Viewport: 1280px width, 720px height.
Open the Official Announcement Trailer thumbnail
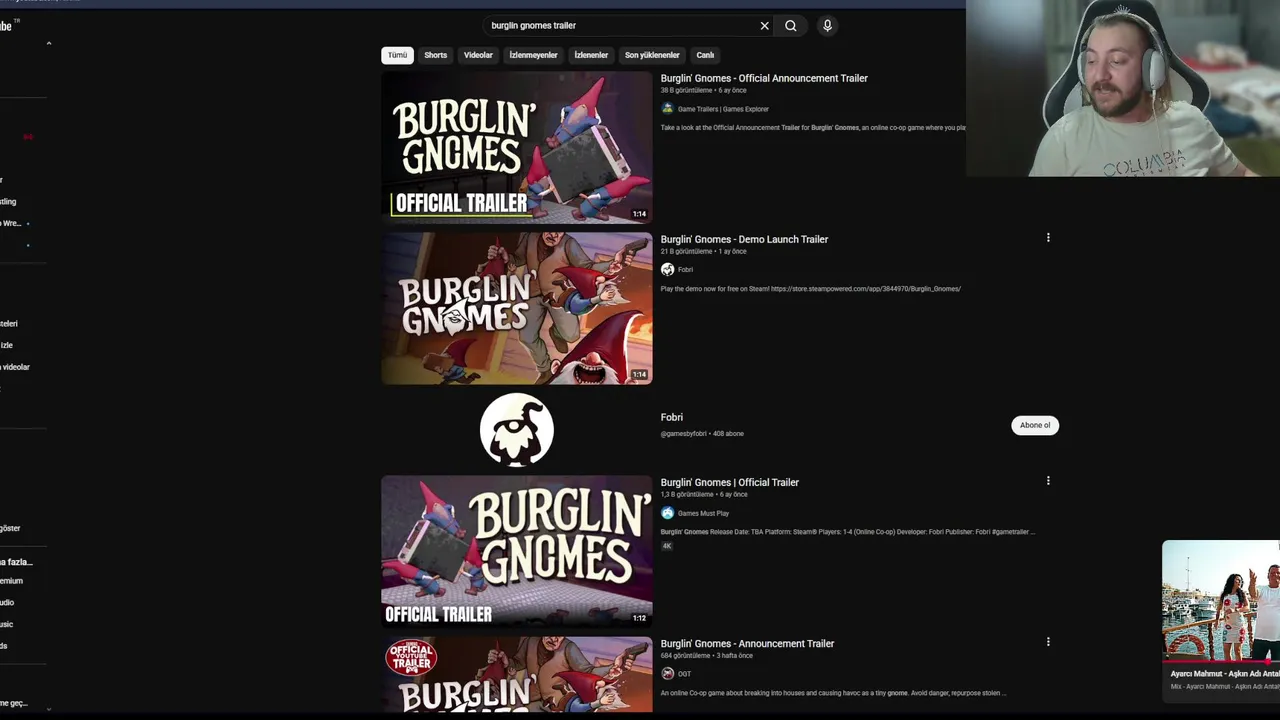click(517, 147)
